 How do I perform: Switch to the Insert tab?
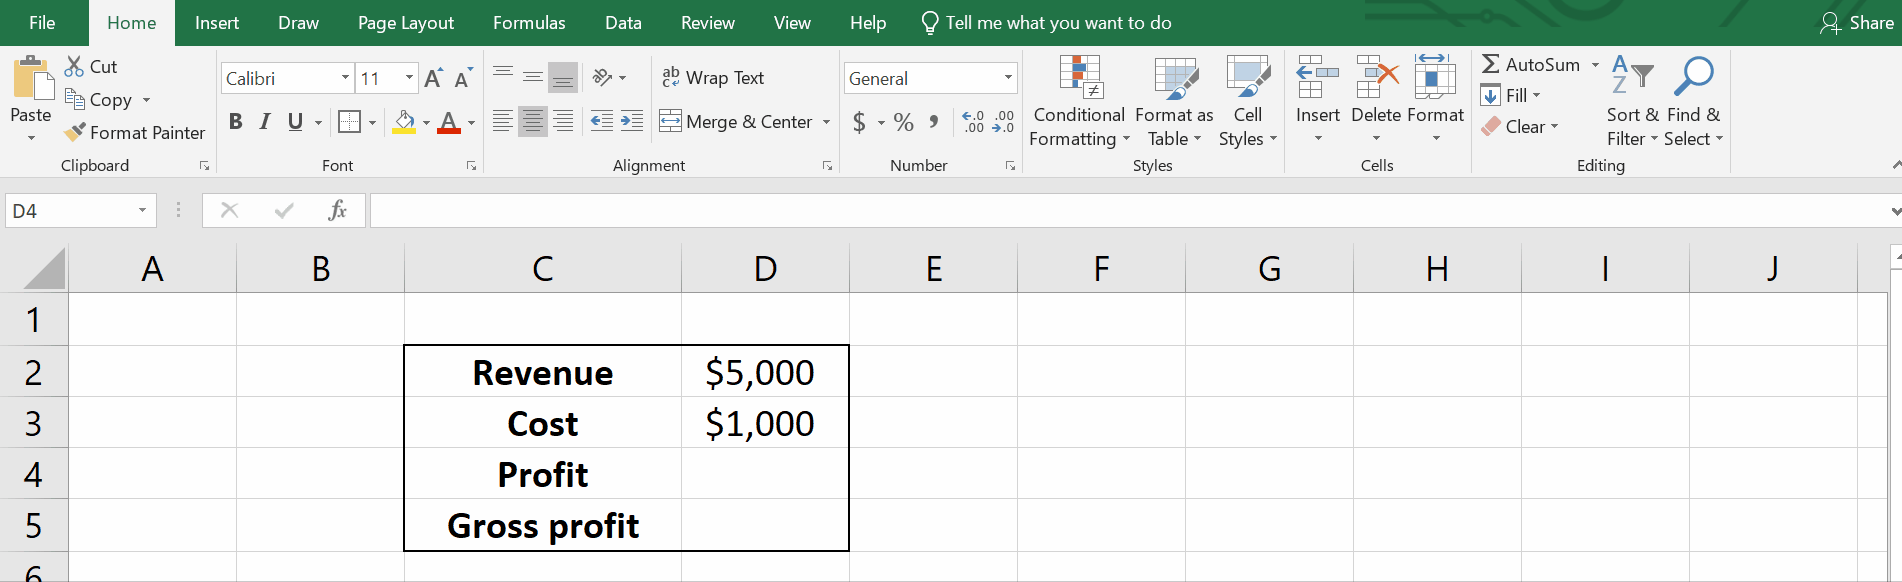217,23
